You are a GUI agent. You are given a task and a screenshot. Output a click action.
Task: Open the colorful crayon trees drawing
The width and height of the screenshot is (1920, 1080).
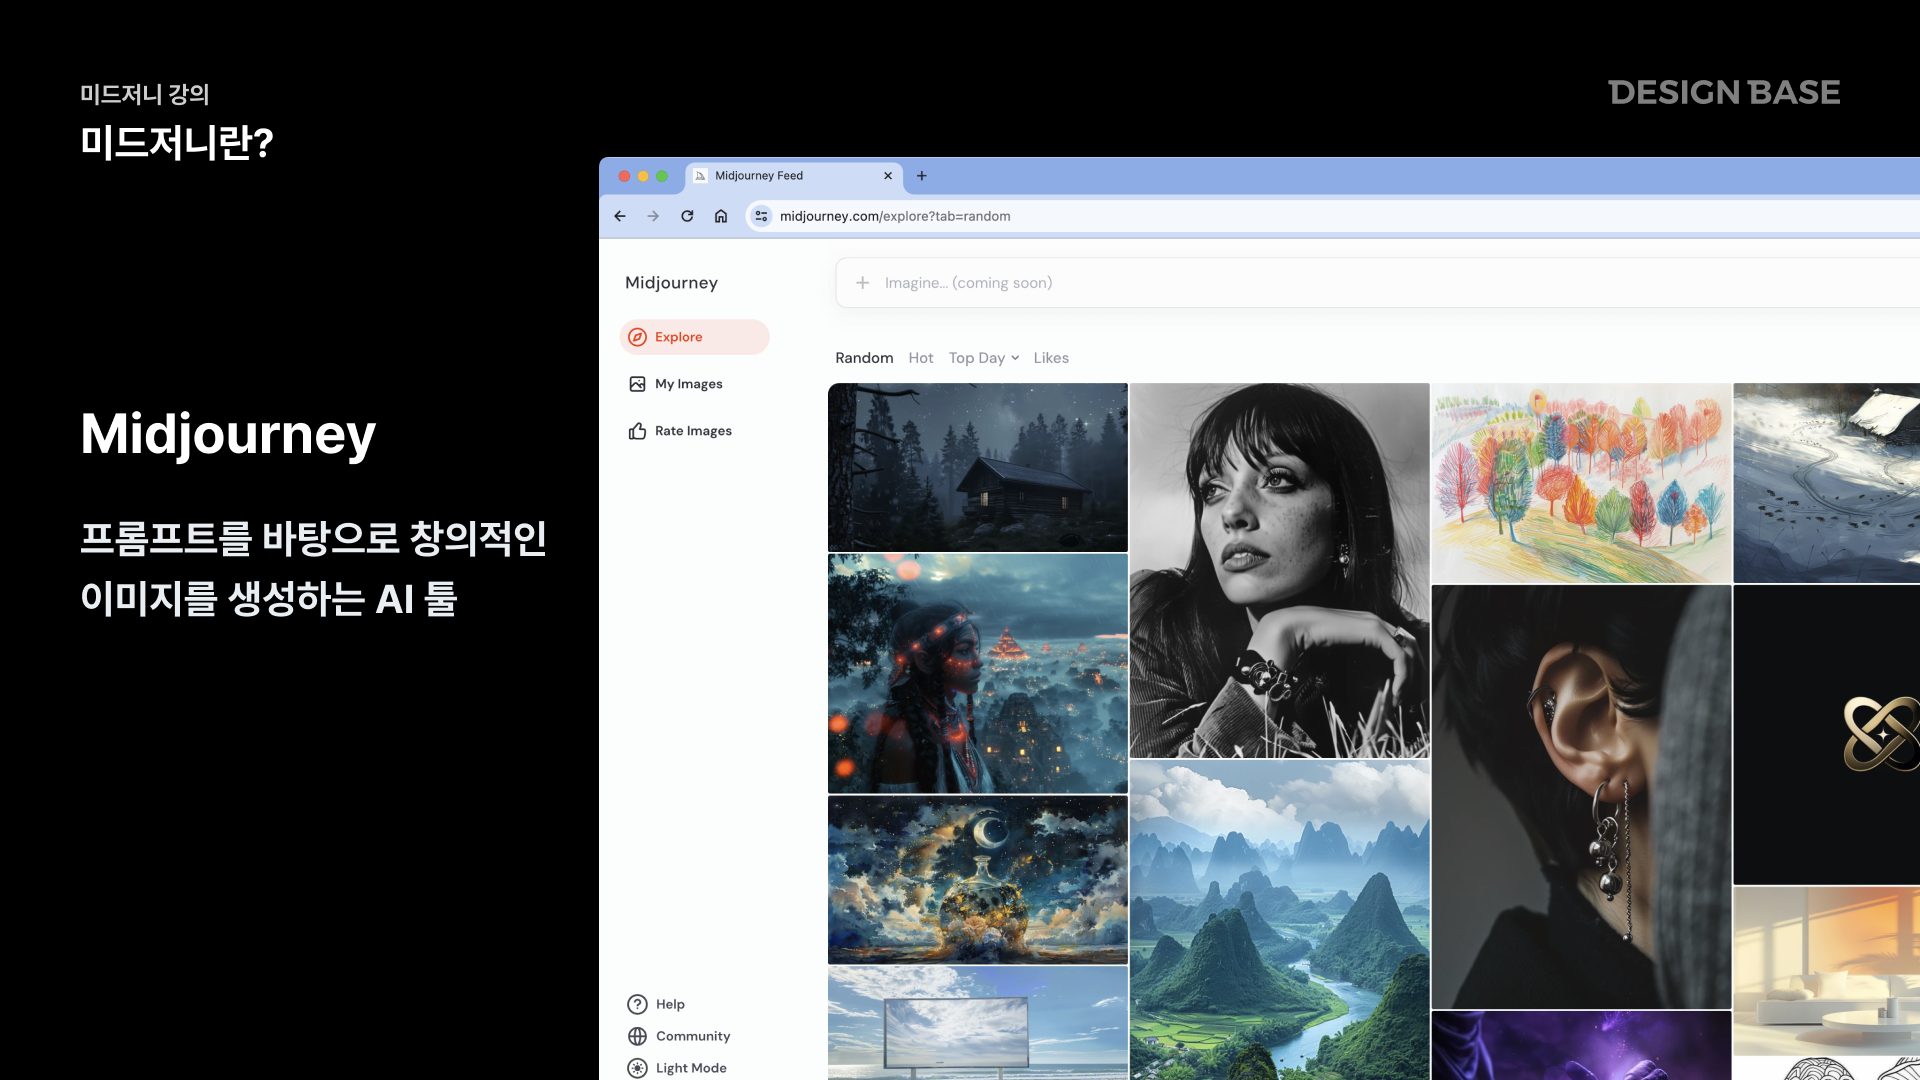click(1581, 483)
